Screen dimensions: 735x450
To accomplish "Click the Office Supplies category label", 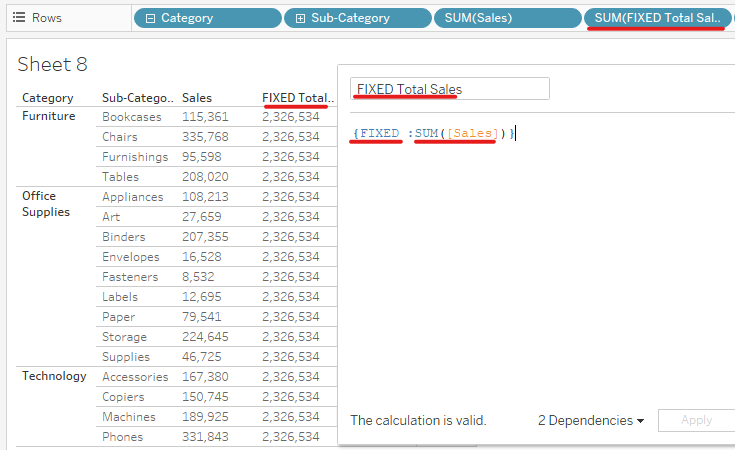I will click(46, 204).
